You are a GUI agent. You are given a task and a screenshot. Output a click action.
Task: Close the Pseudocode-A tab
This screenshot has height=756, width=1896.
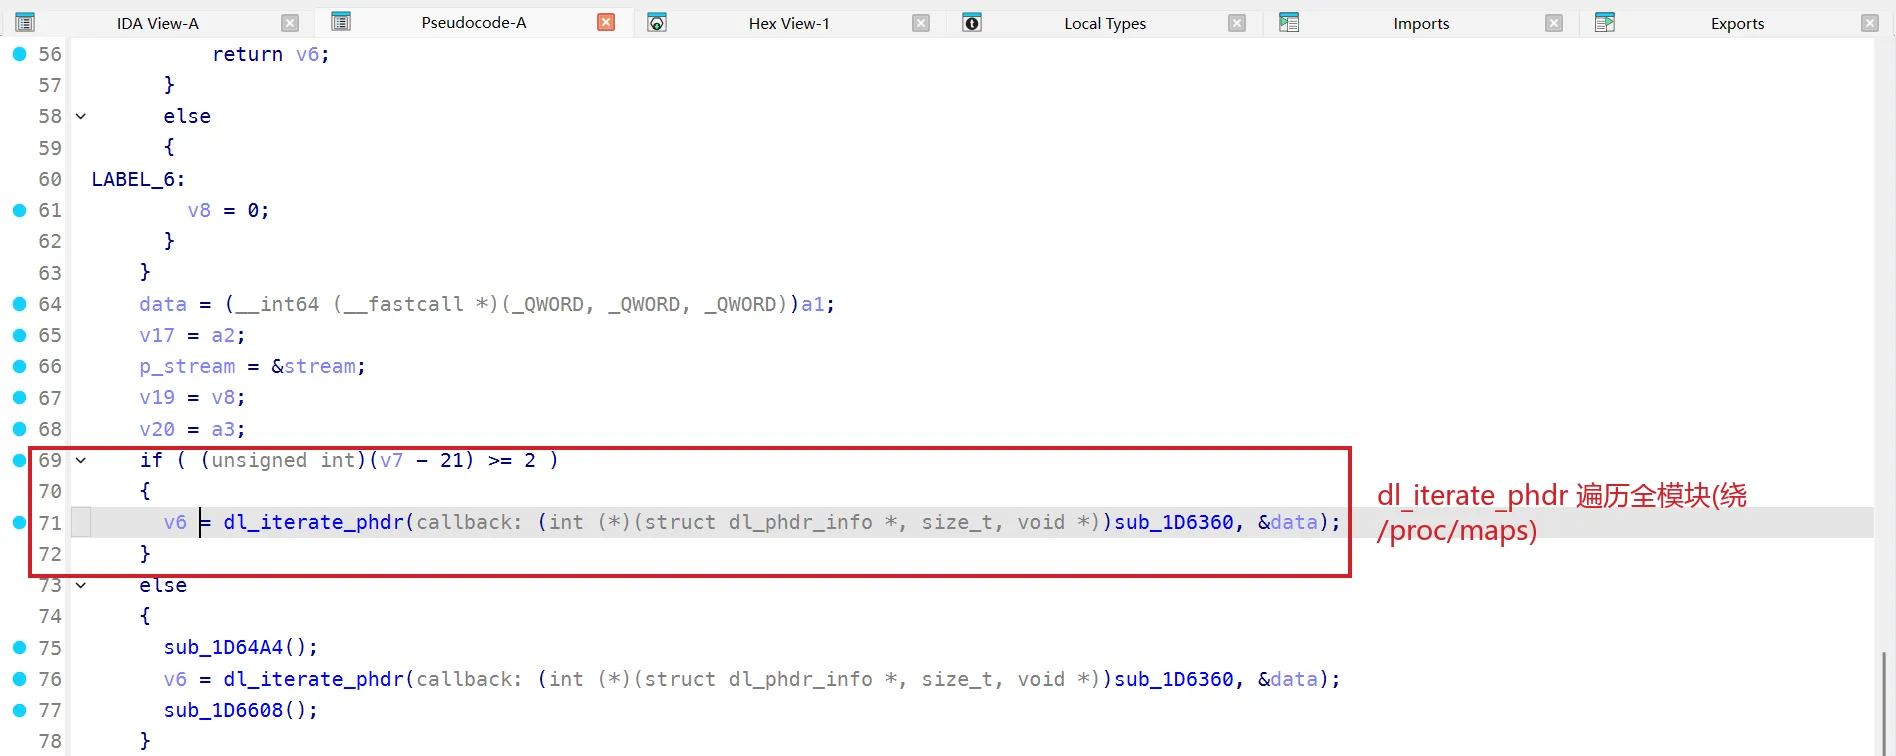tap(606, 22)
